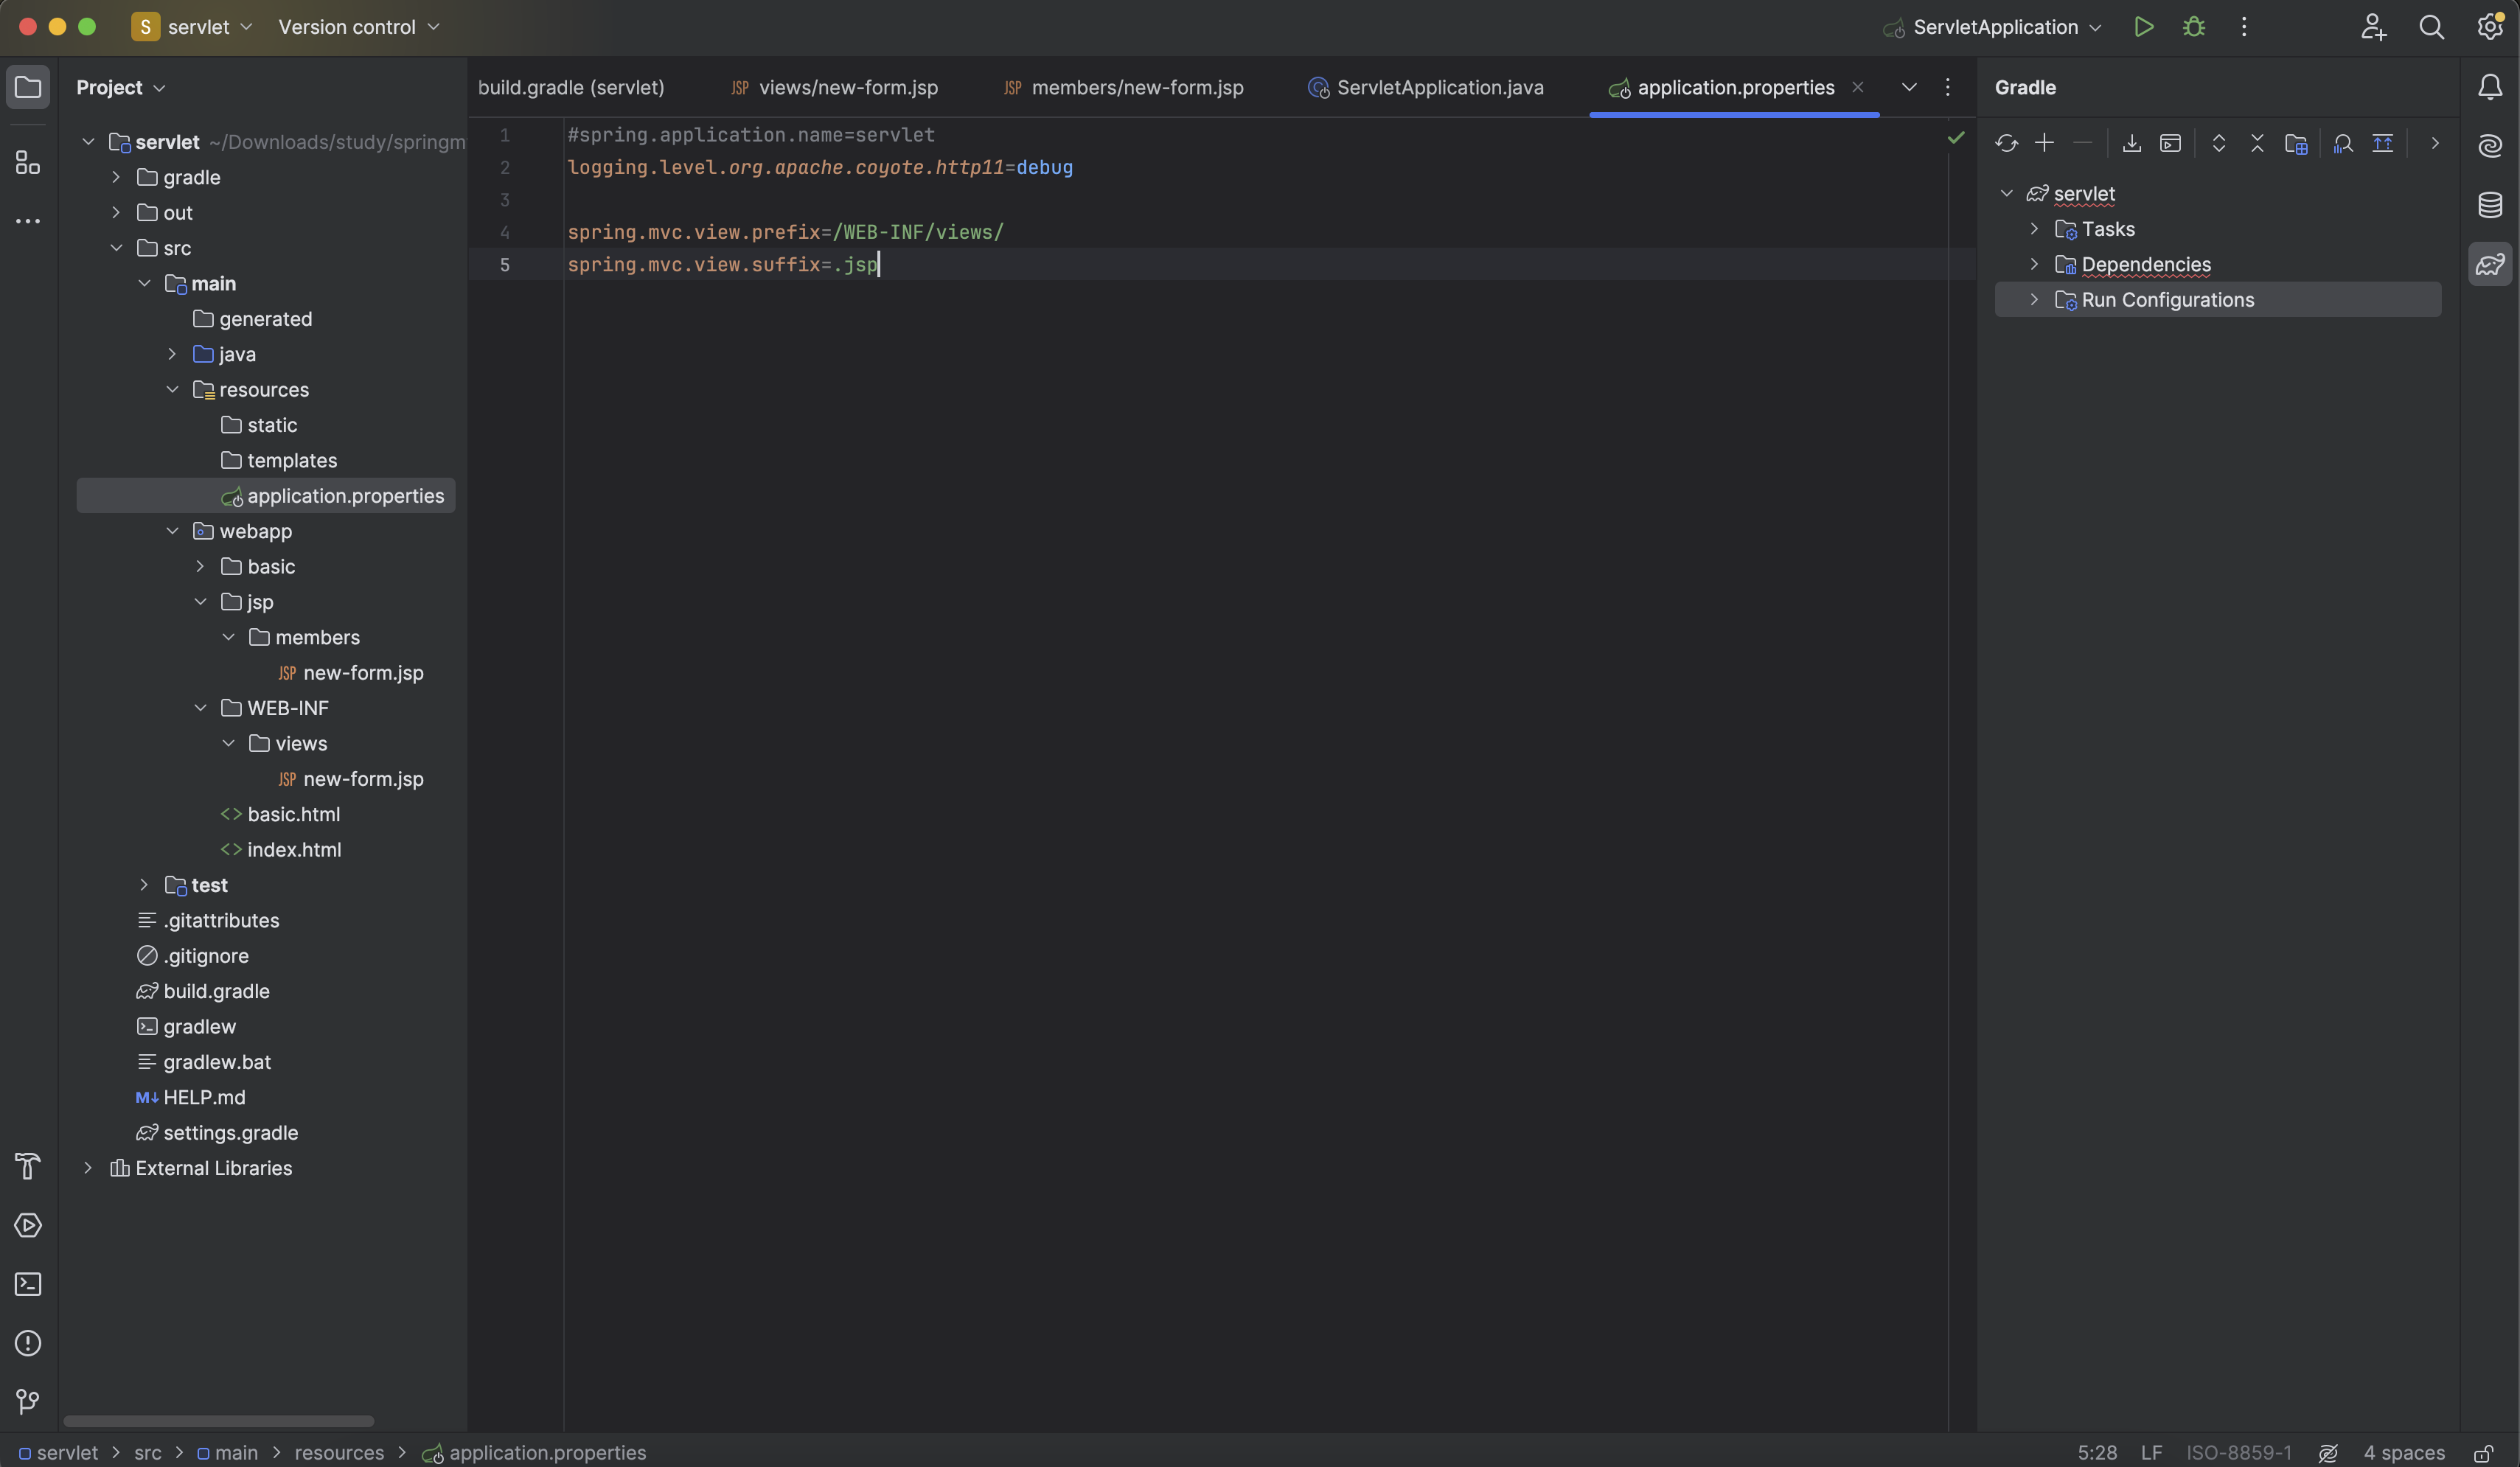Select settings.gradle file
The height and width of the screenshot is (1467, 2520).
(230, 1133)
